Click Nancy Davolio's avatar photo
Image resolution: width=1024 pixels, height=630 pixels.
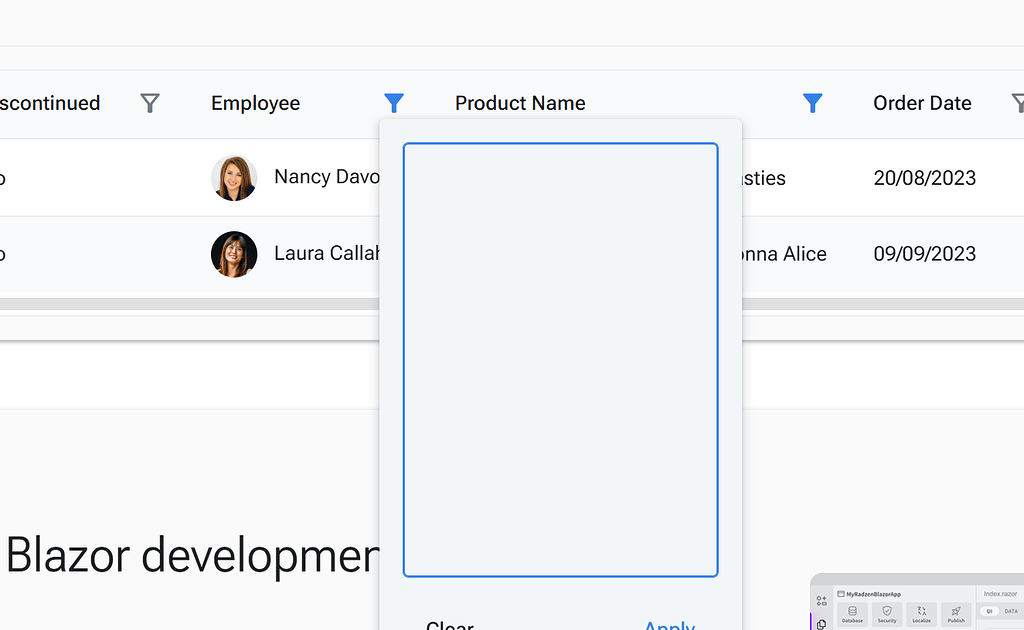(234, 177)
